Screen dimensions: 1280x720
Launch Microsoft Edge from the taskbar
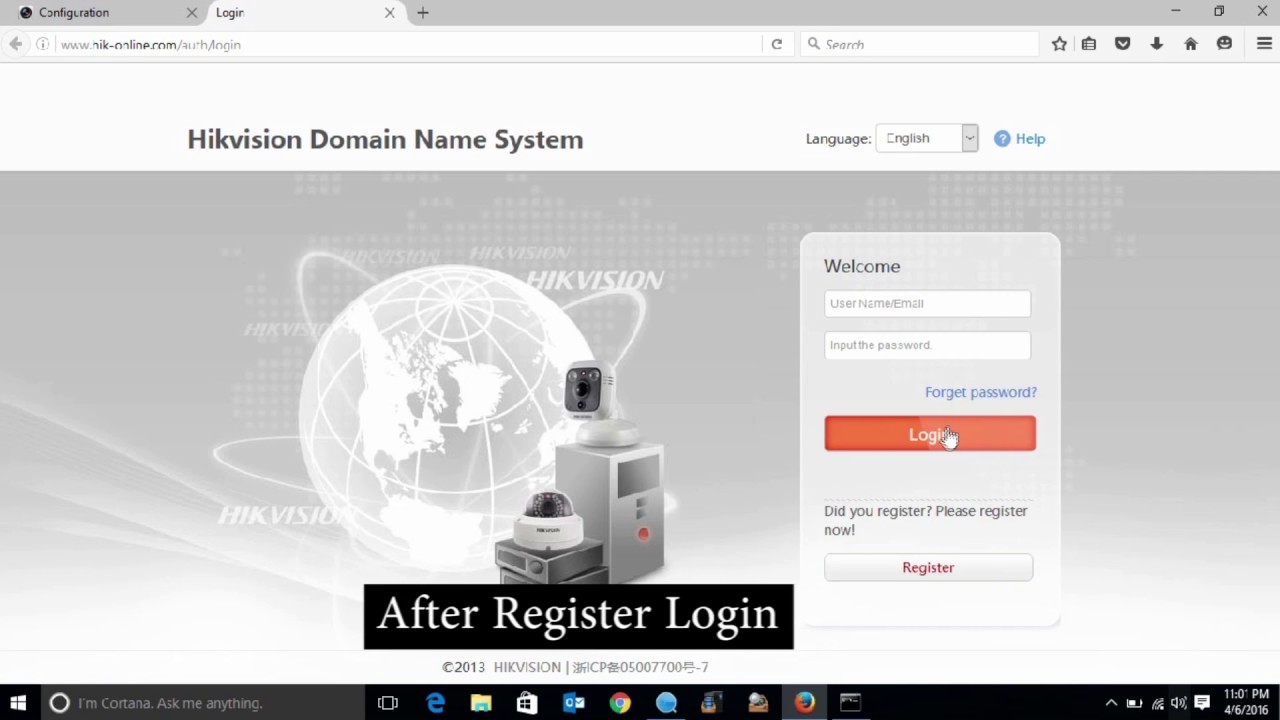coord(435,703)
